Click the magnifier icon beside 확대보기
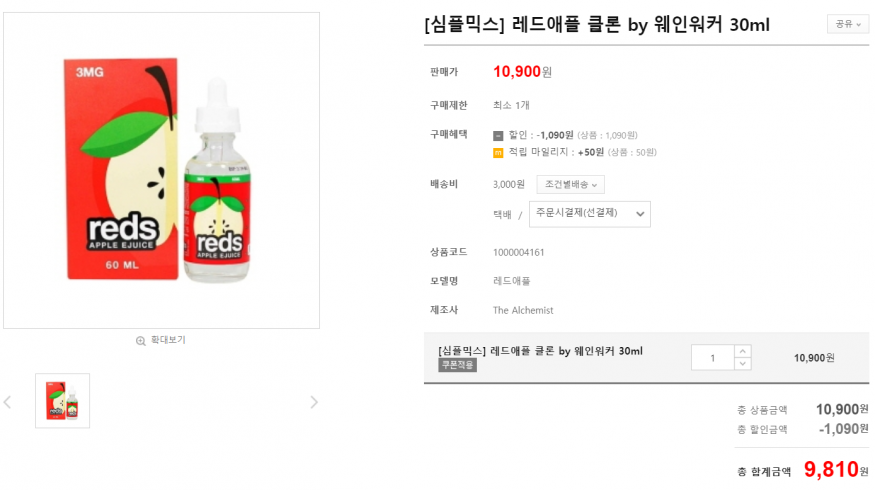The width and height of the screenshot is (875, 490). [x=141, y=340]
